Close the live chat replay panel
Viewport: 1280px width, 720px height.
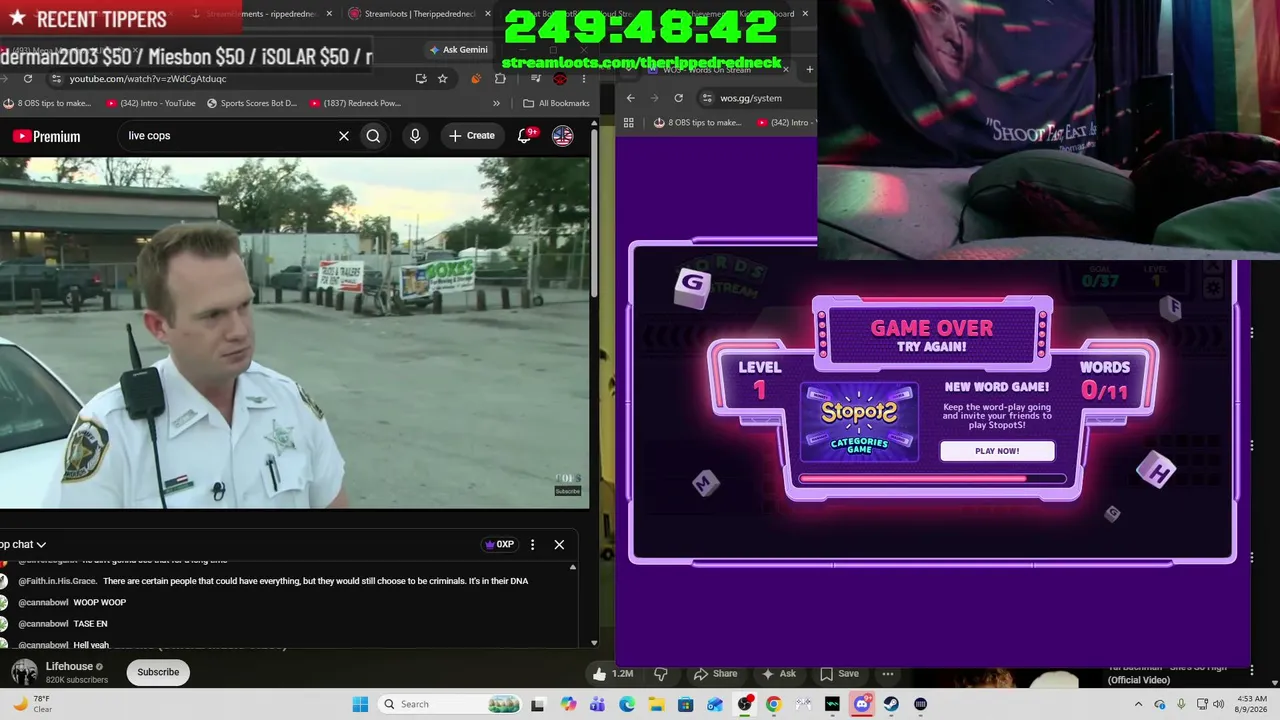tap(559, 545)
